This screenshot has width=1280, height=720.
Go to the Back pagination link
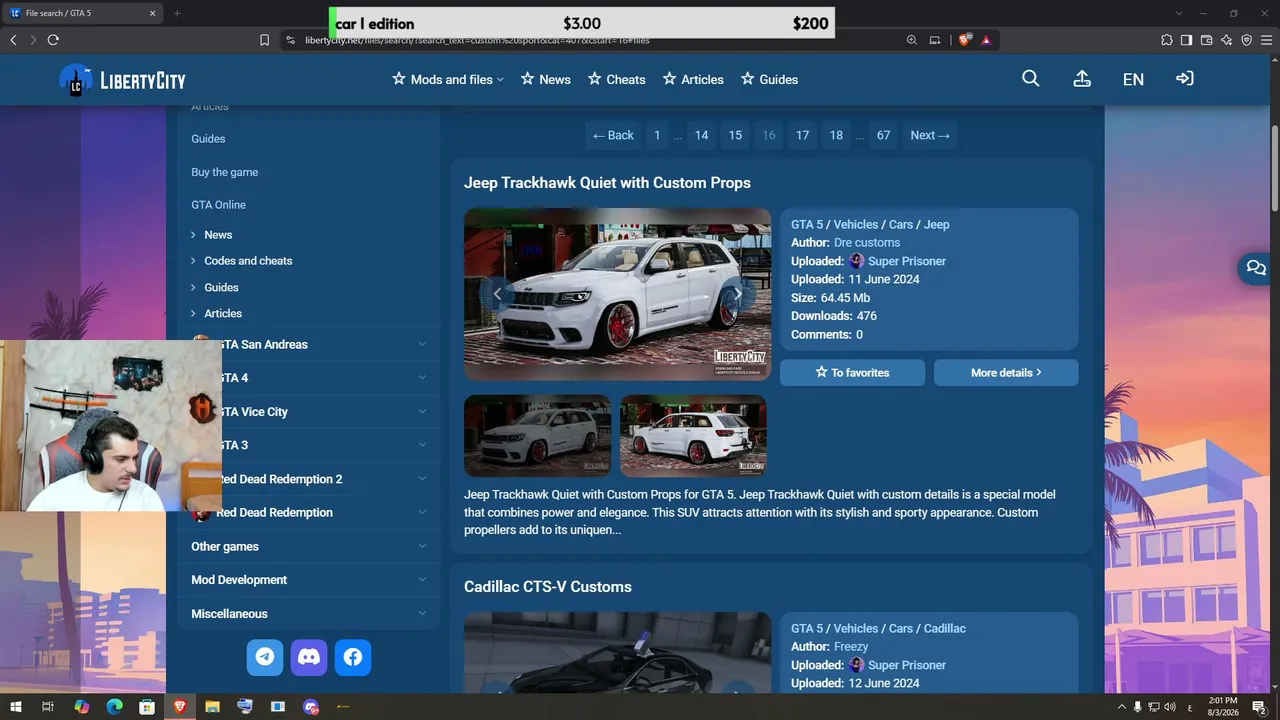[x=613, y=135]
